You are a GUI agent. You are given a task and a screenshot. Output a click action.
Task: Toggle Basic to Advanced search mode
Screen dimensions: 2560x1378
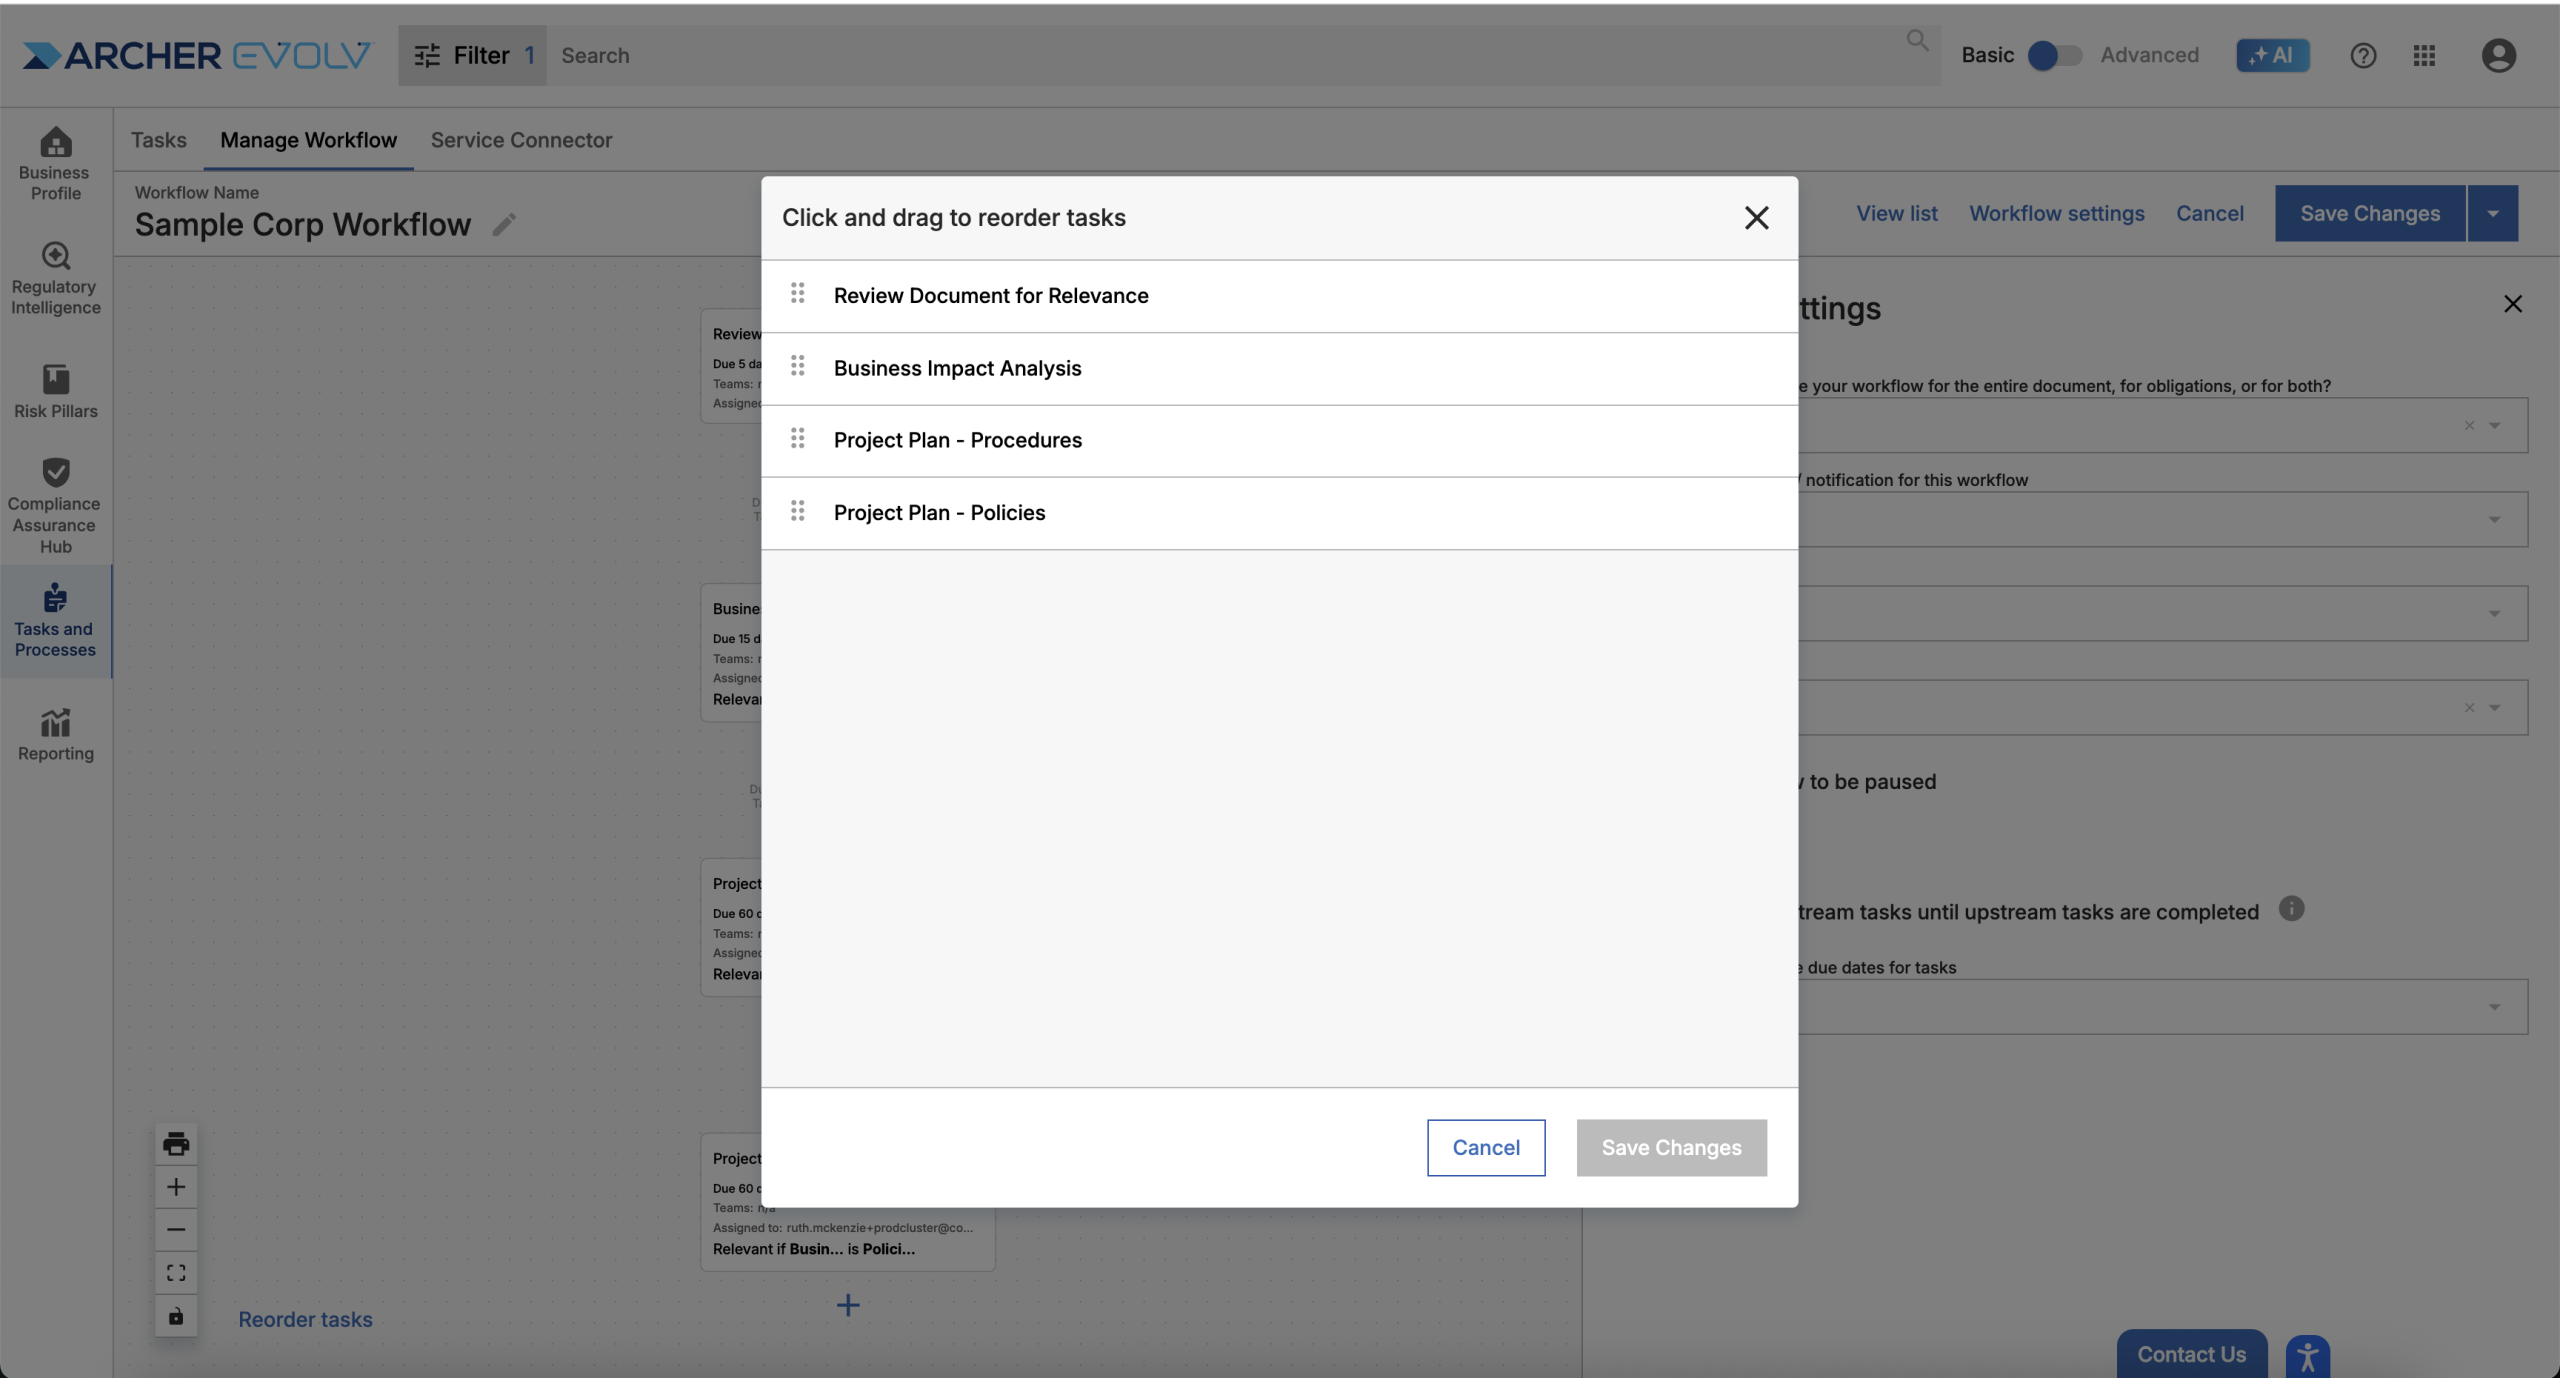coord(2054,55)
